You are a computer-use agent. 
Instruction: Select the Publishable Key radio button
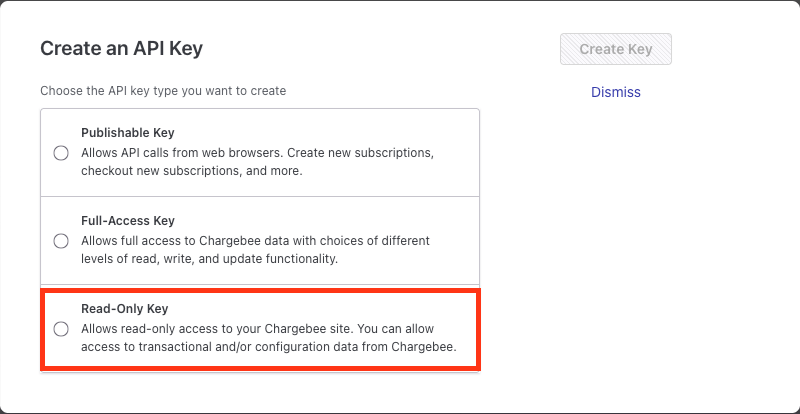(x=61, y=153)
